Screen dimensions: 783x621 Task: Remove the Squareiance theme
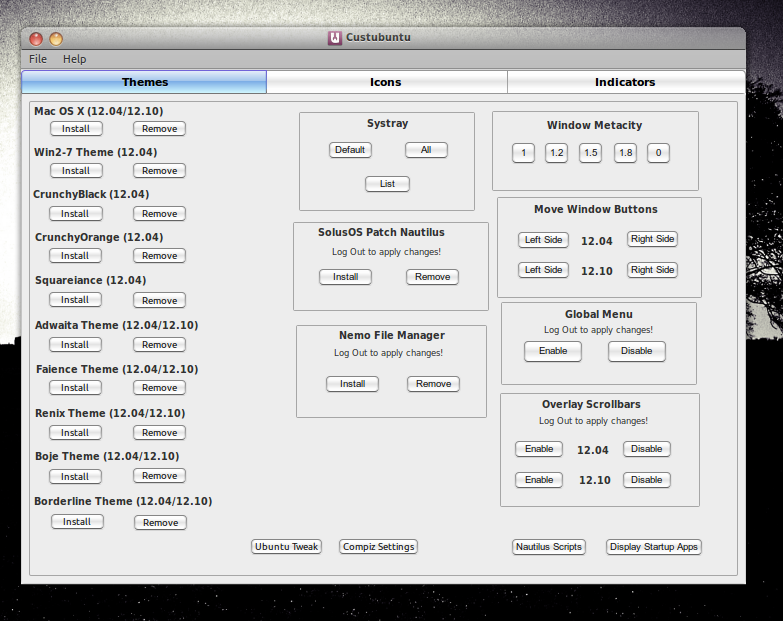tap(159, 301)
